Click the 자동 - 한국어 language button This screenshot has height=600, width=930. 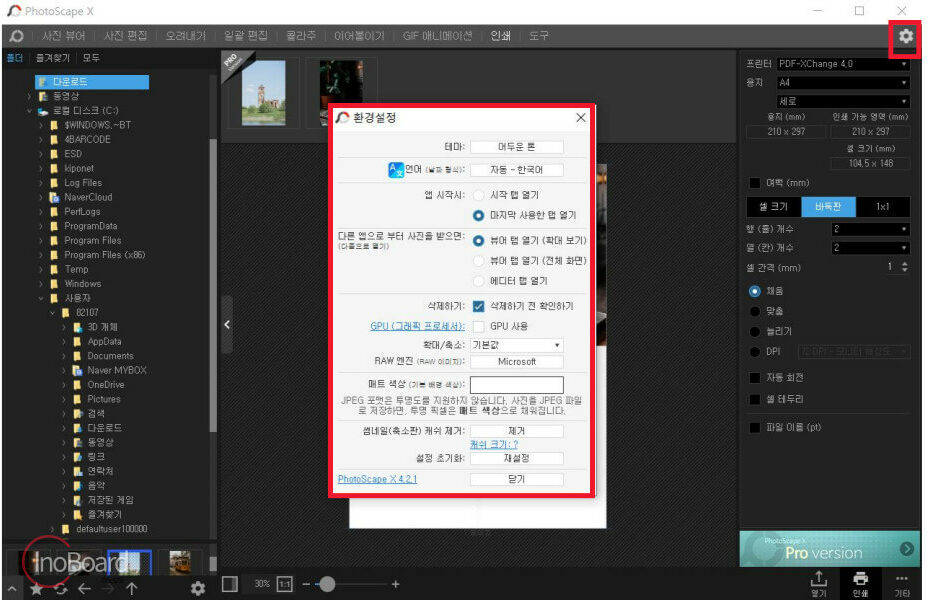[517, 170]
